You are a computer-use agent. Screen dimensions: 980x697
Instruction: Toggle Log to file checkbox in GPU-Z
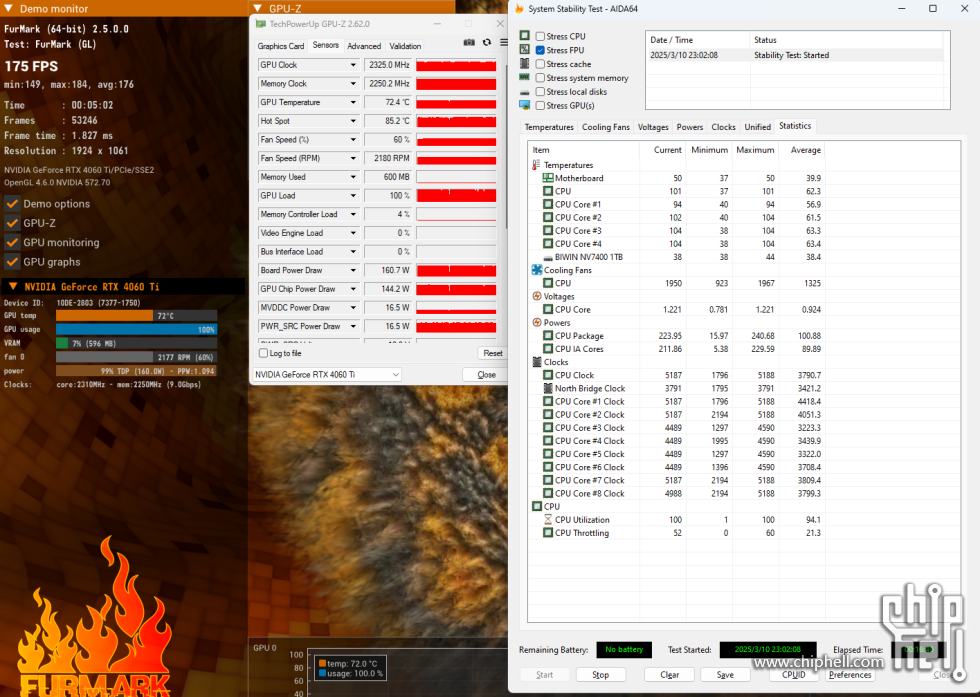pos(263,353)
